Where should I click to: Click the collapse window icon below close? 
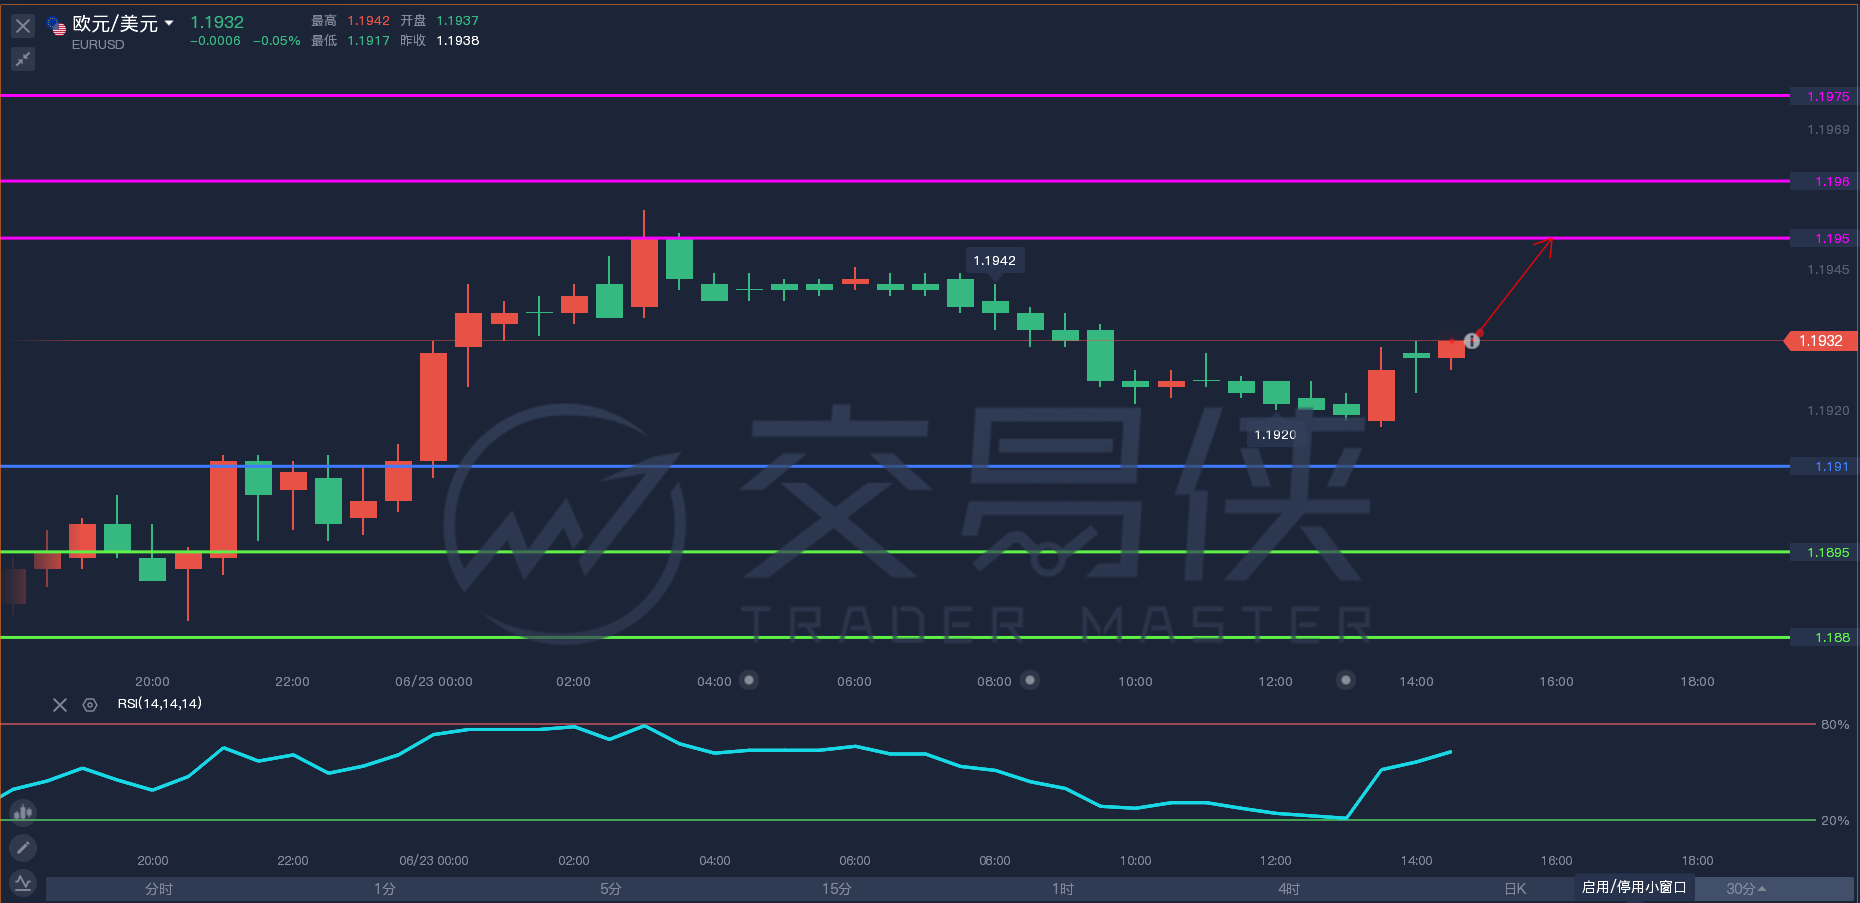point(23,59)
